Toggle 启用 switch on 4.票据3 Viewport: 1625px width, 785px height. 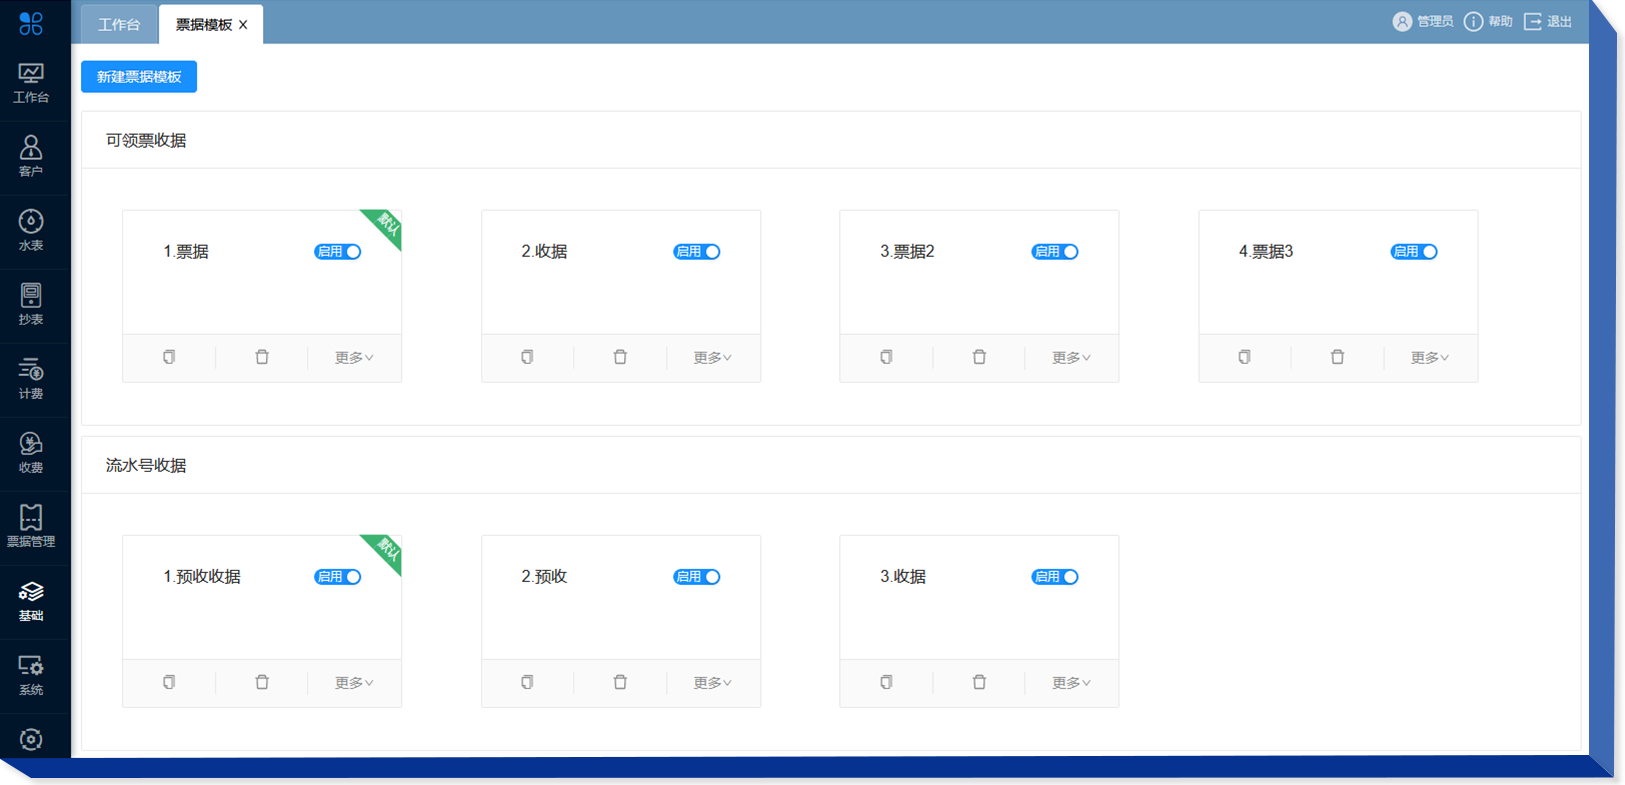point(1414,252)
